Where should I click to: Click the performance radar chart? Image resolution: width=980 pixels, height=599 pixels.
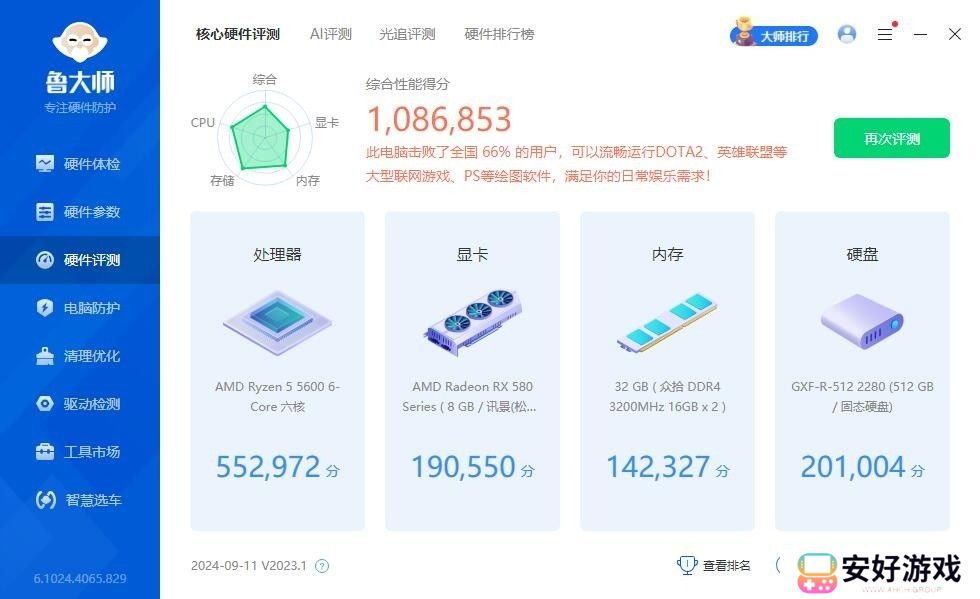260,132
